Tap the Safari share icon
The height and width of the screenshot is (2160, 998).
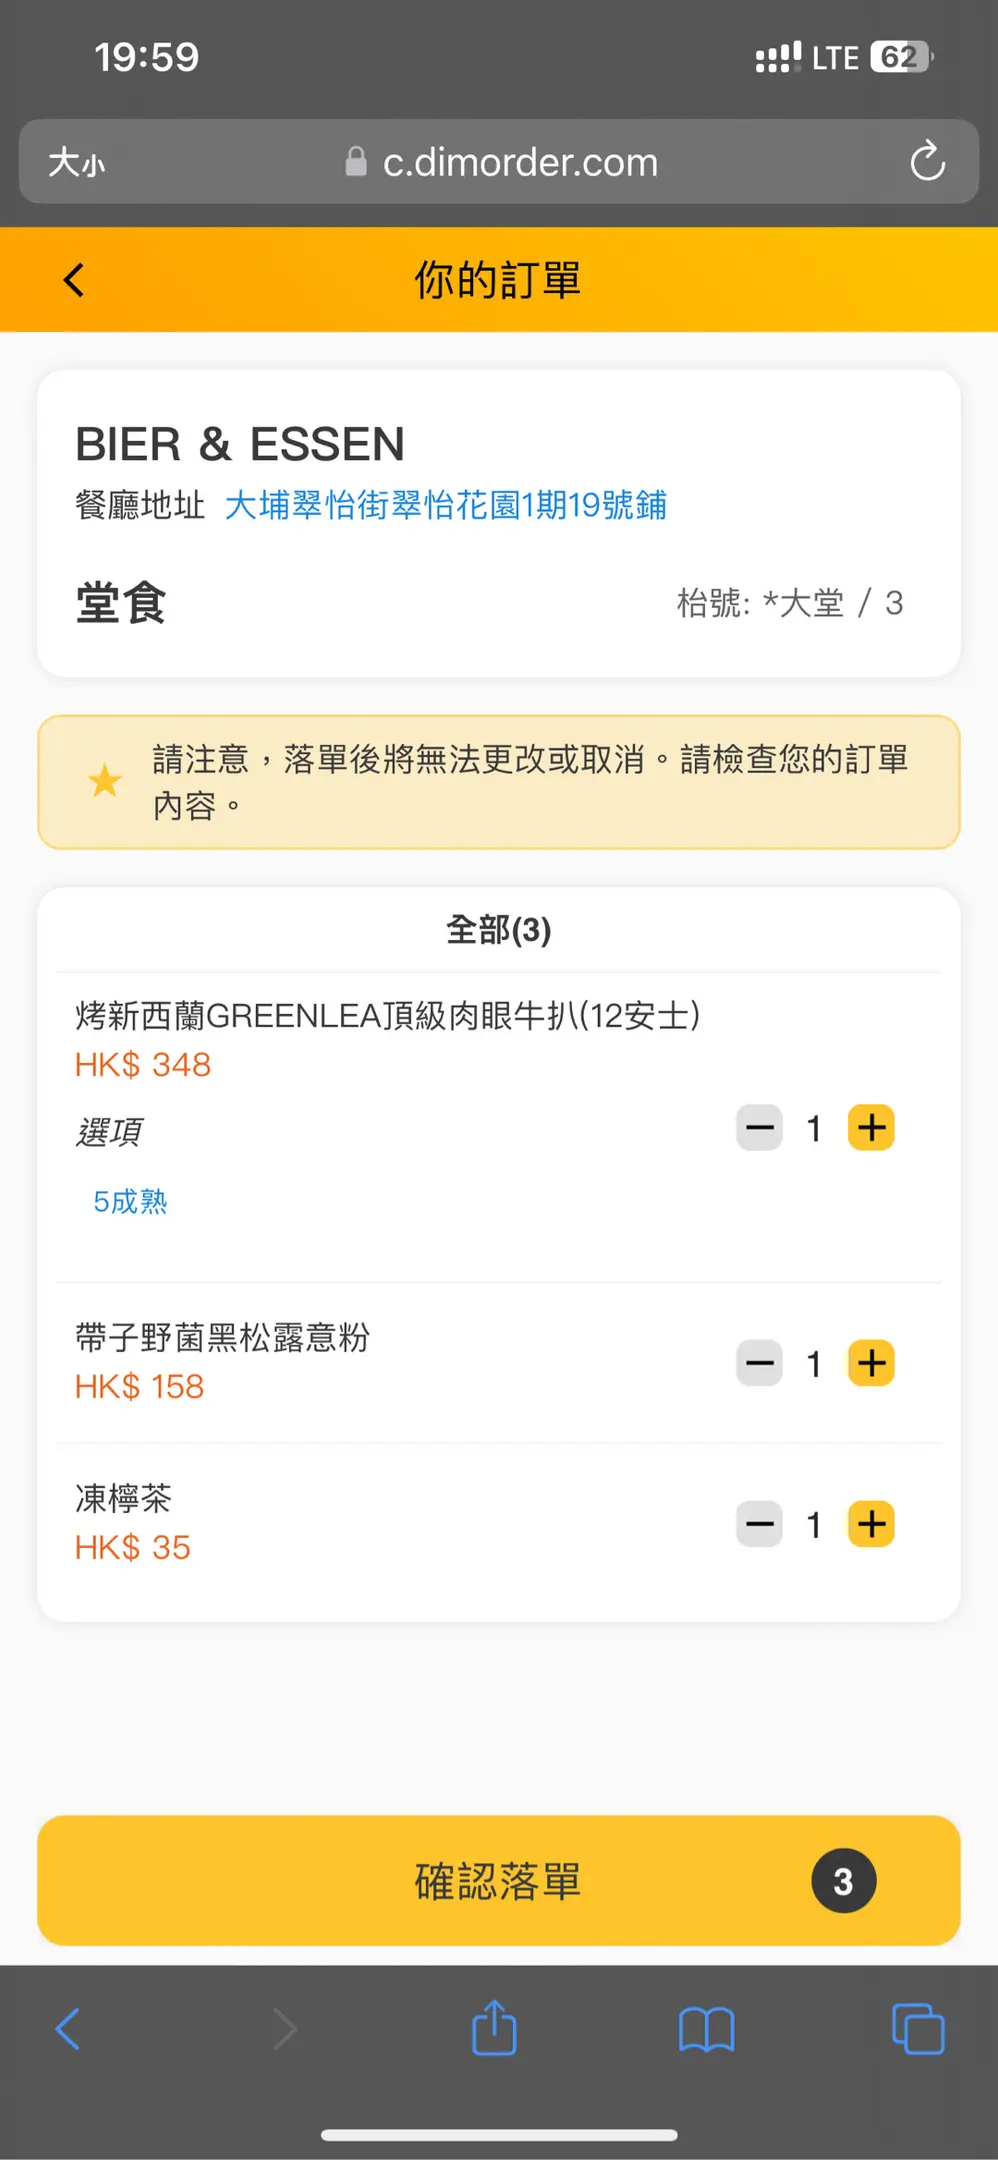[494, 2028]
